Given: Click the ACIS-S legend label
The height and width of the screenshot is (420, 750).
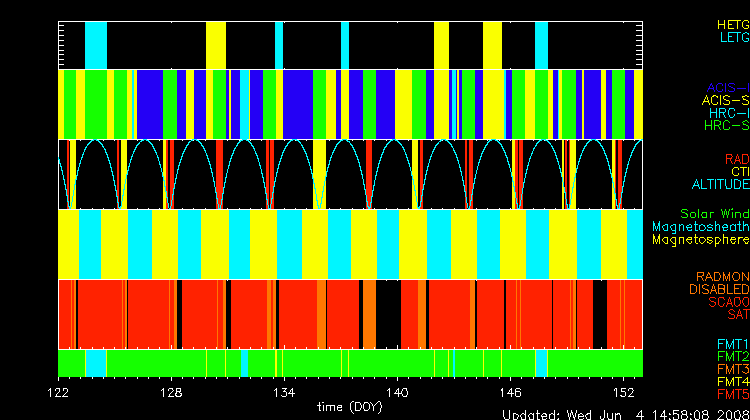Looking at the screenshot, I should (x=725, y=100).
